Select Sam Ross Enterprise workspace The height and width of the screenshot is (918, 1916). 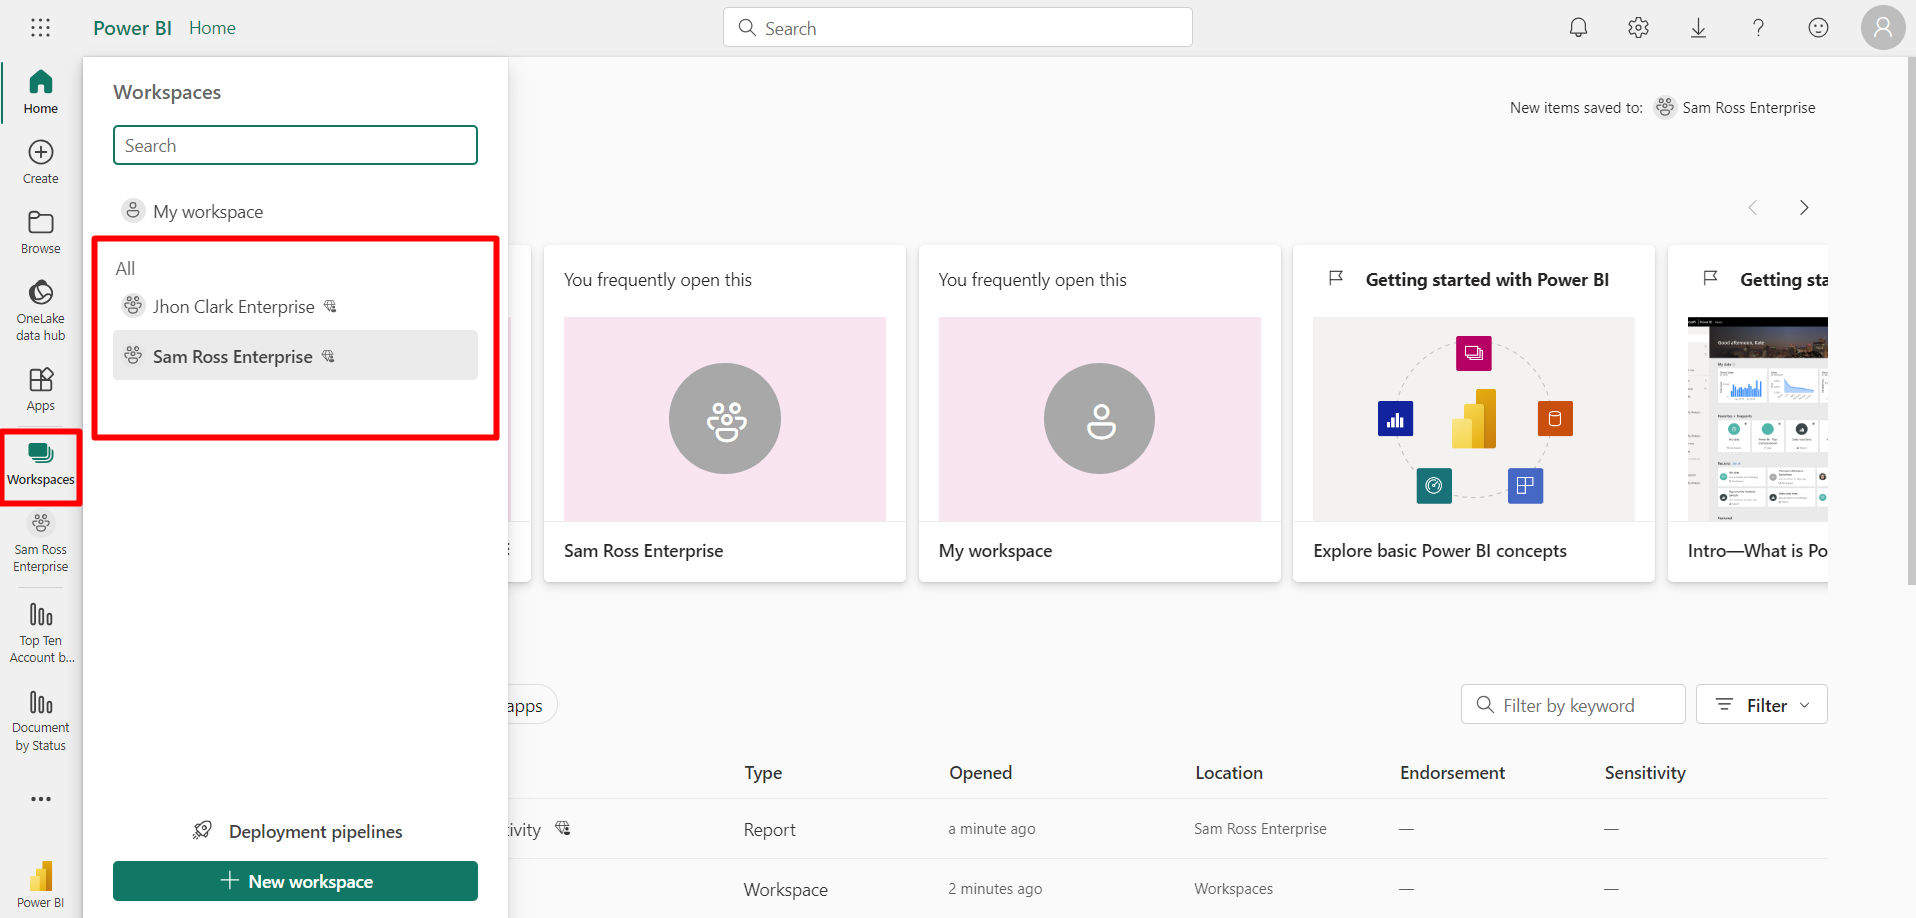(x=295, y=356)
